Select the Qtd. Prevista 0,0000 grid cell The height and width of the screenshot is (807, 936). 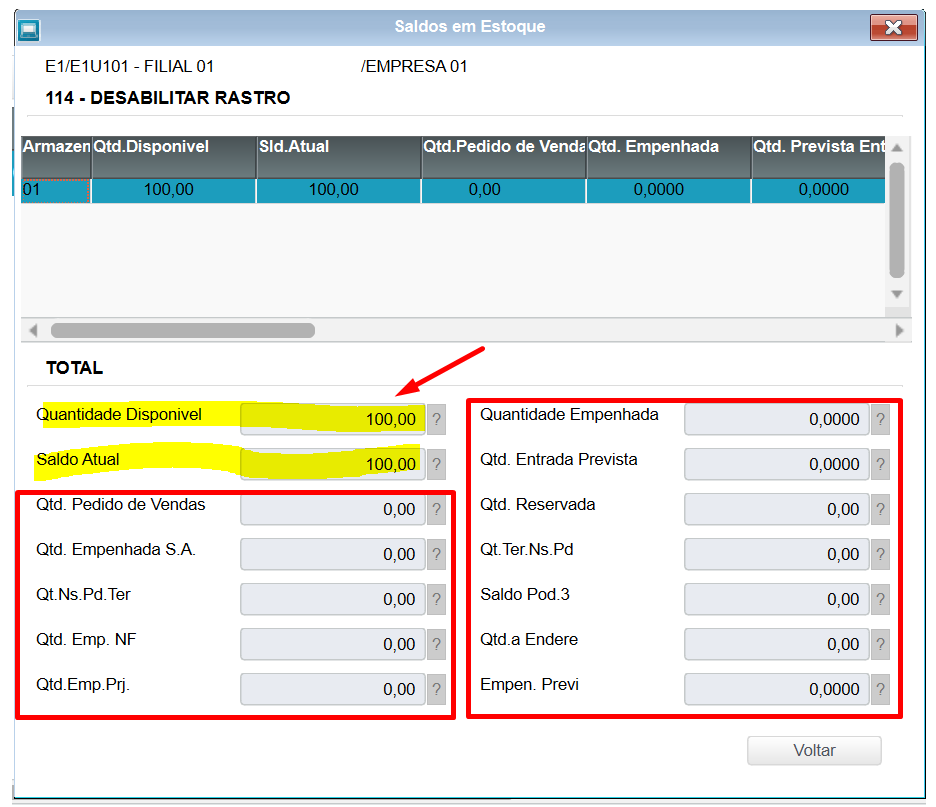[x=818, y=190]
